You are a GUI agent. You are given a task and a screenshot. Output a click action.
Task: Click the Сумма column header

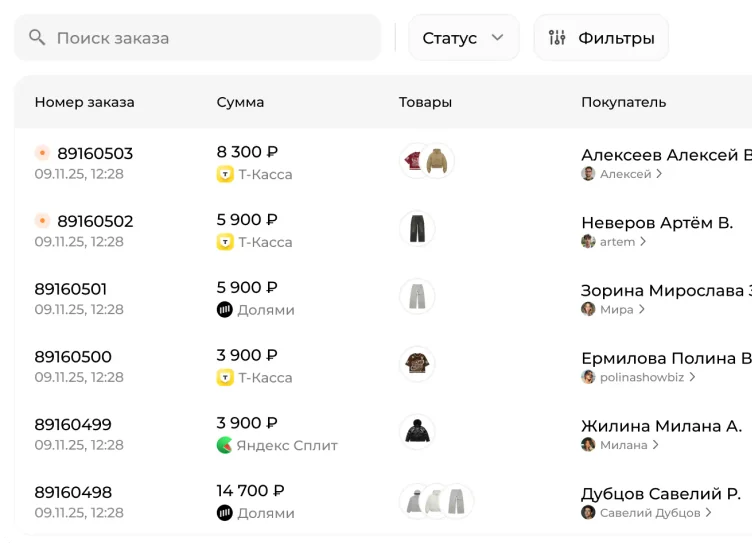(x=240, y=102)
